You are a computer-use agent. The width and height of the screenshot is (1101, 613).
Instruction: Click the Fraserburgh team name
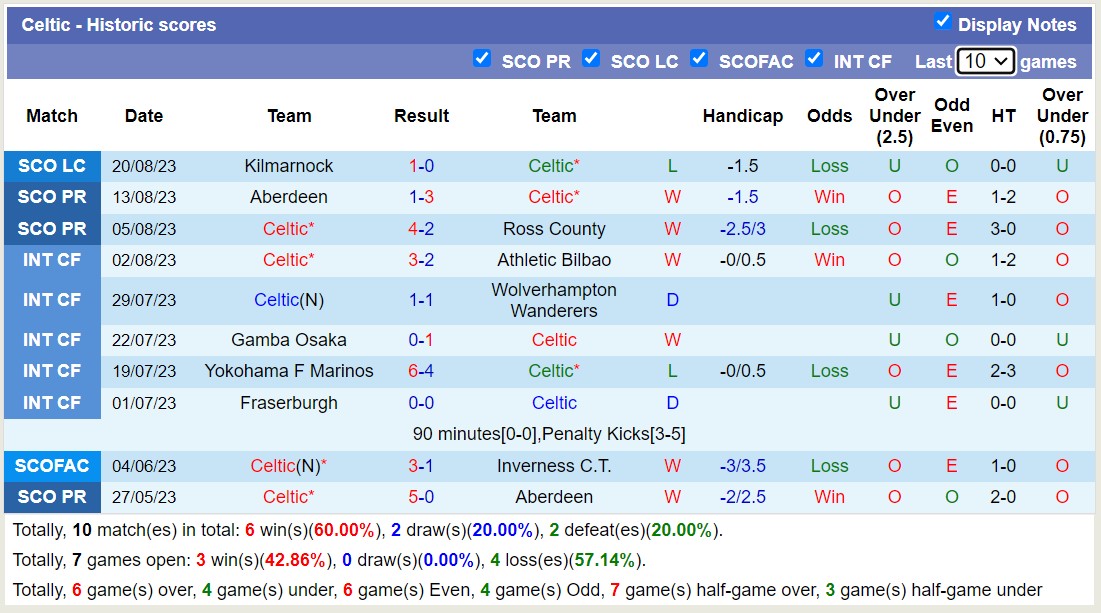289,402
